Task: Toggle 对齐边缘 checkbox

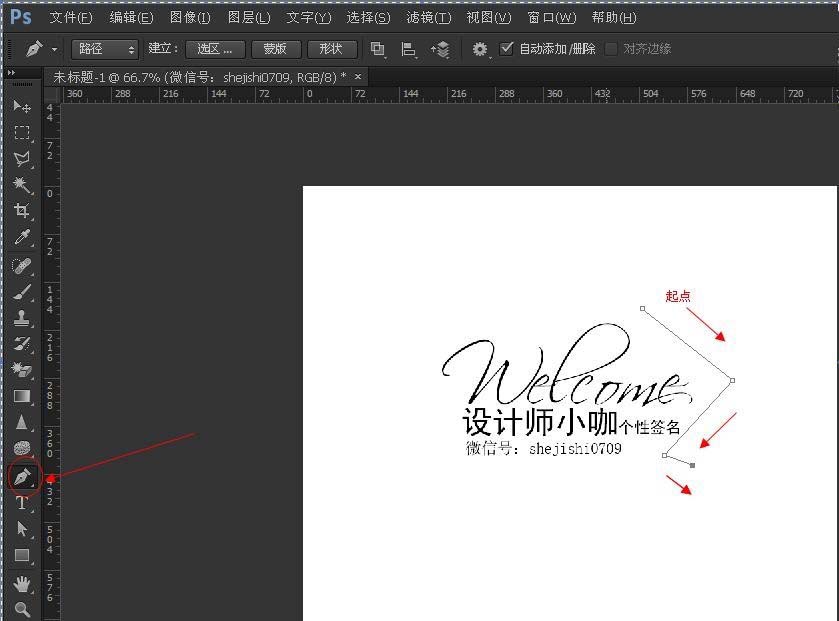Action: click(611, 49)
